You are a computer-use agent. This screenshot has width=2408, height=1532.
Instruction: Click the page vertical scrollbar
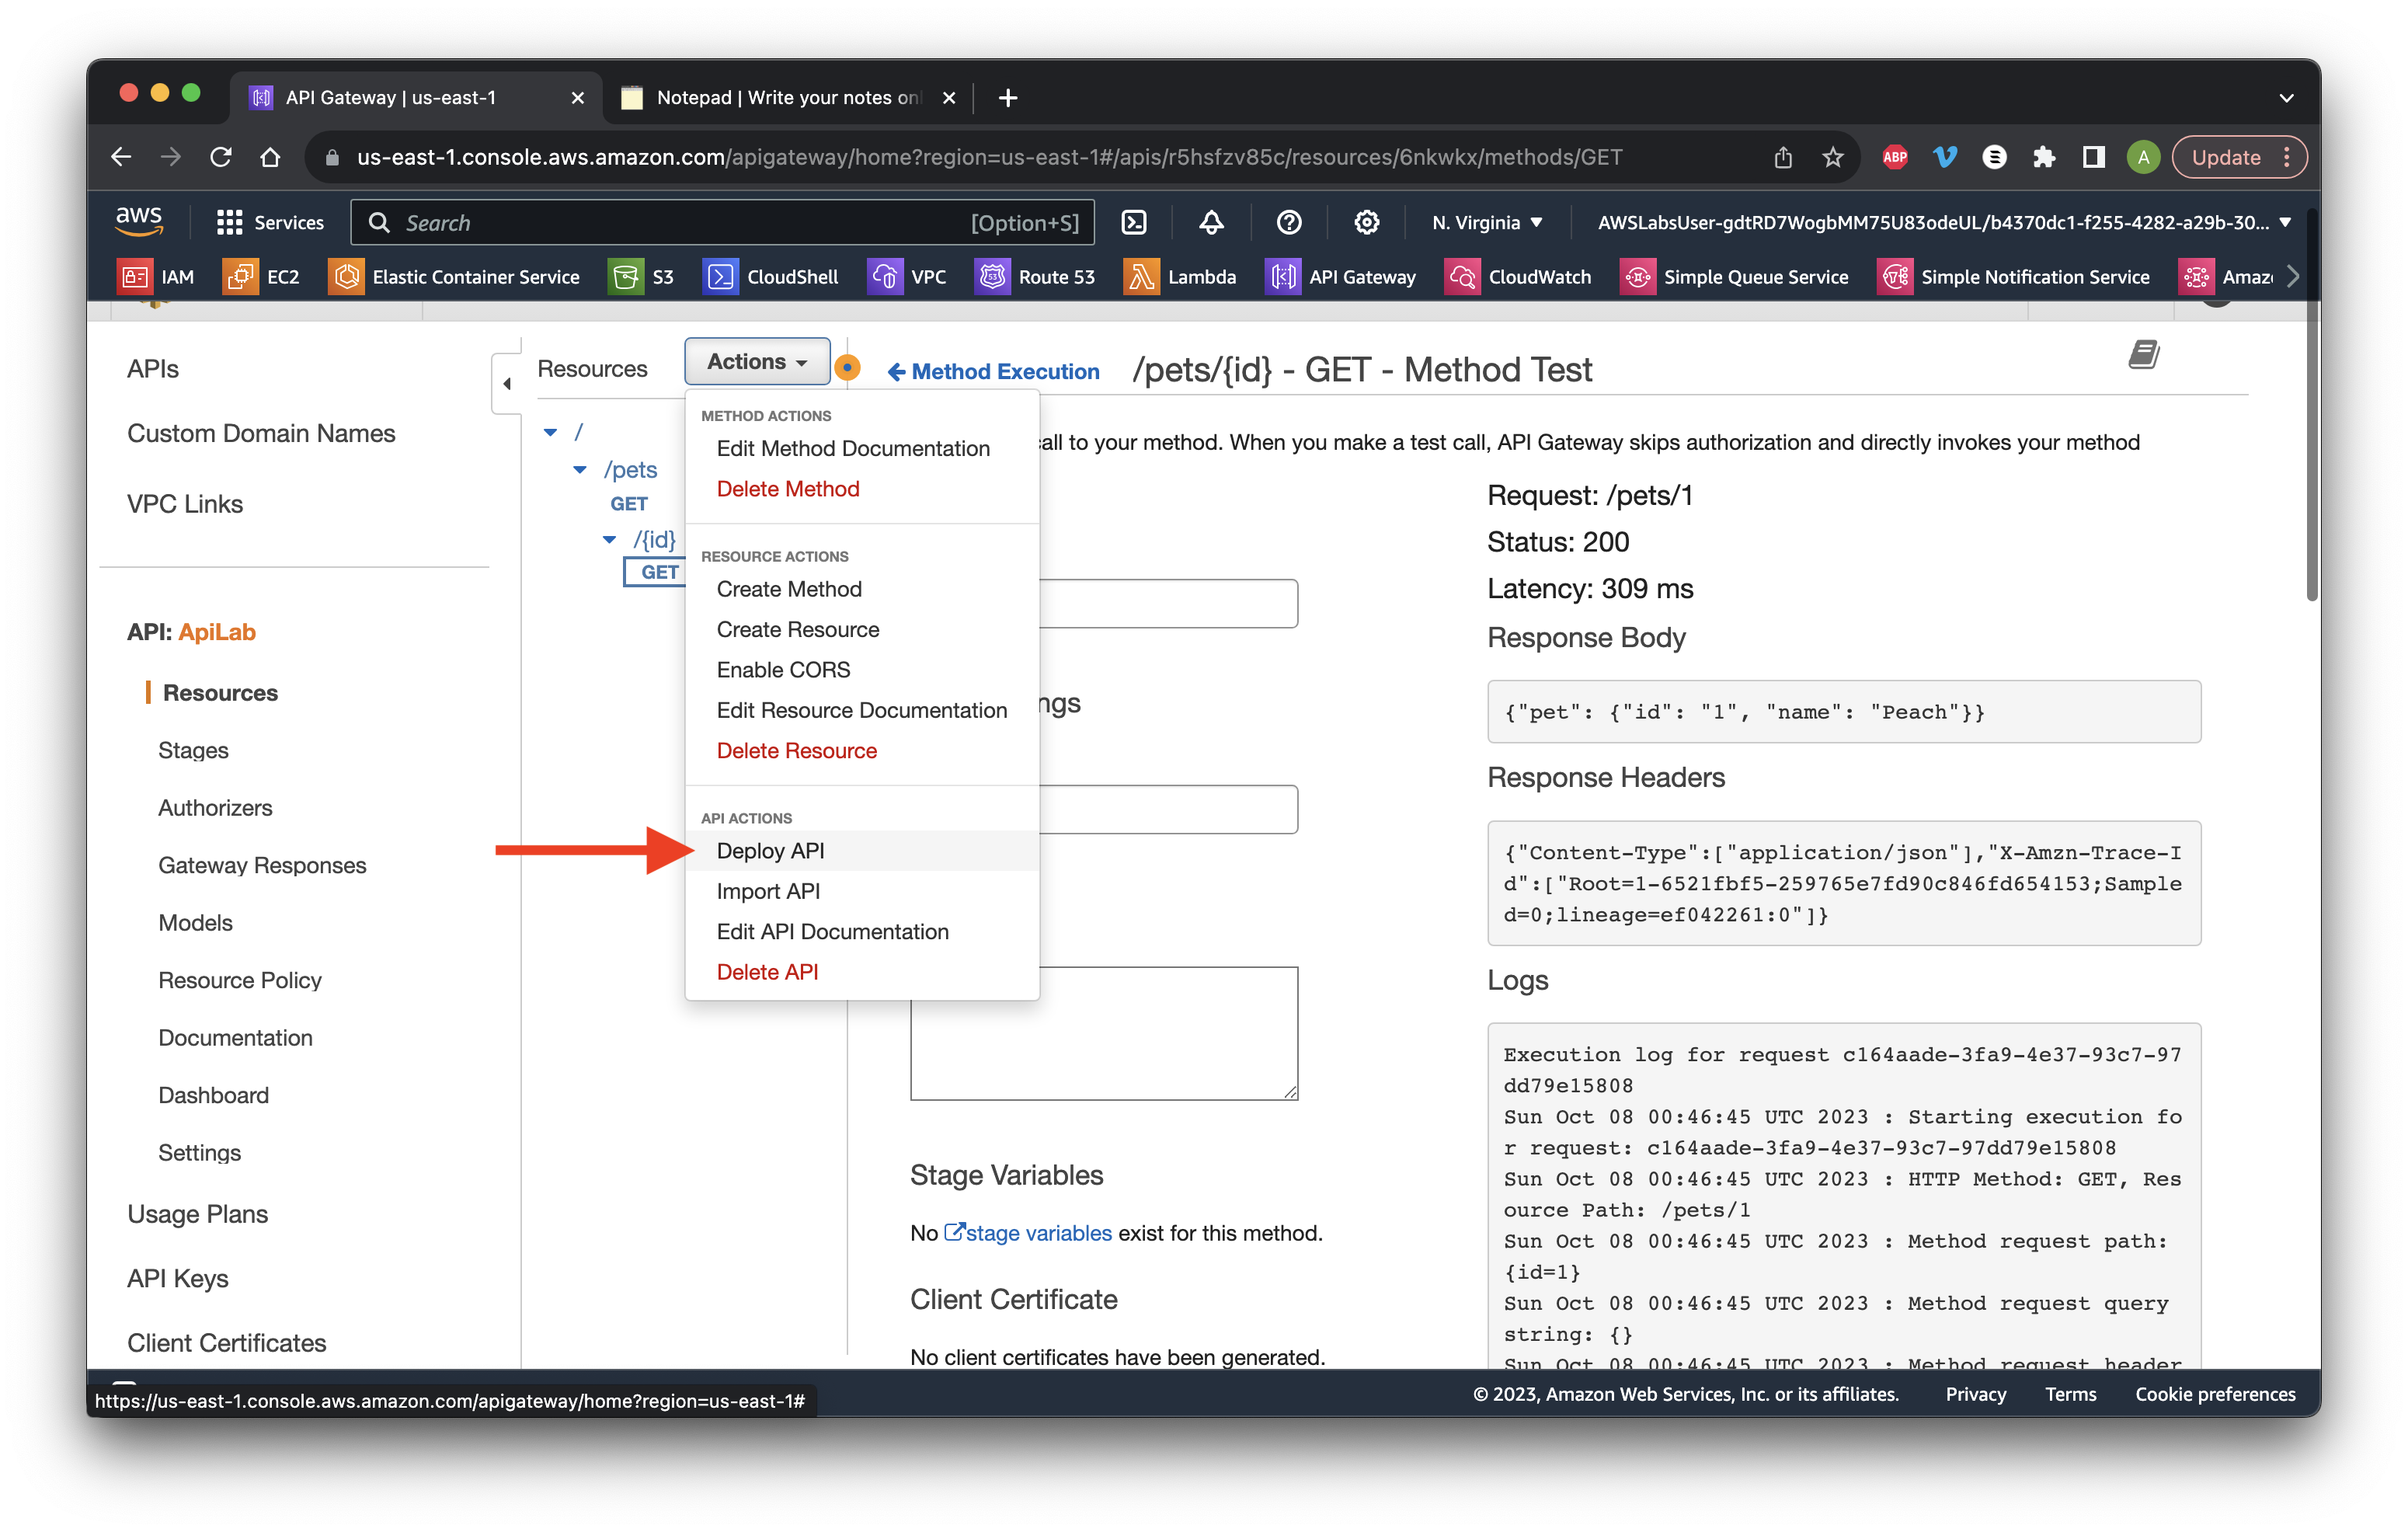[x=2310, y=404]
